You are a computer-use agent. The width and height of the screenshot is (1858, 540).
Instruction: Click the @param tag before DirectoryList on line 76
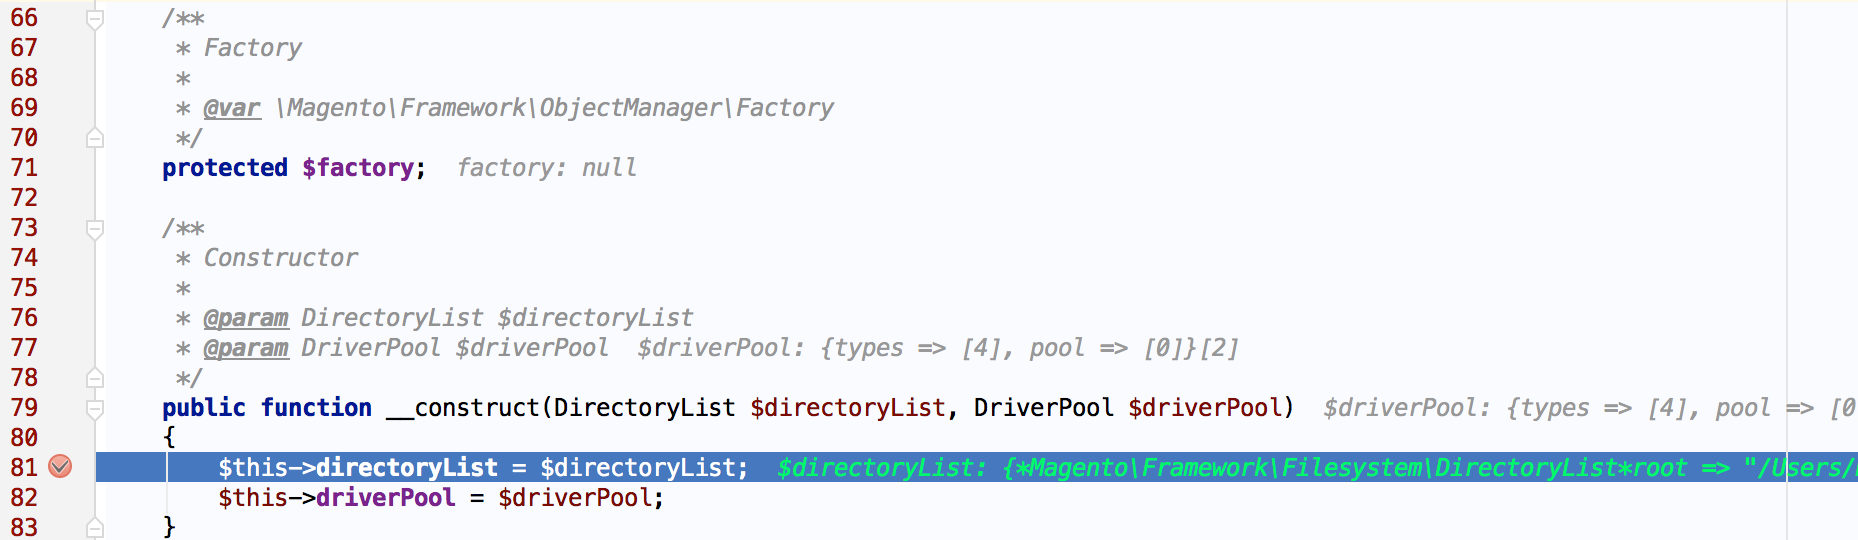pos(246,318)
